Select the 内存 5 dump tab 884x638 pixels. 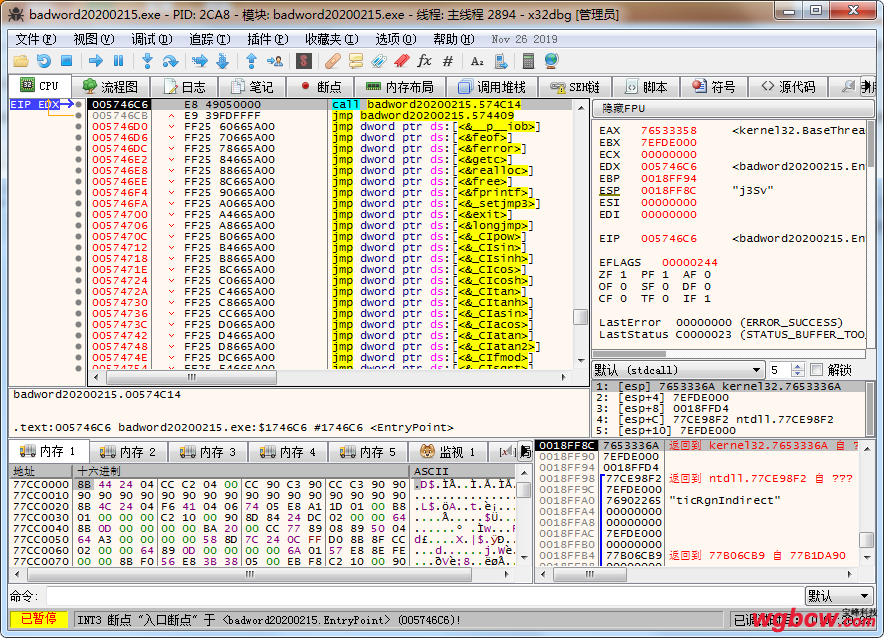(368, 451)
